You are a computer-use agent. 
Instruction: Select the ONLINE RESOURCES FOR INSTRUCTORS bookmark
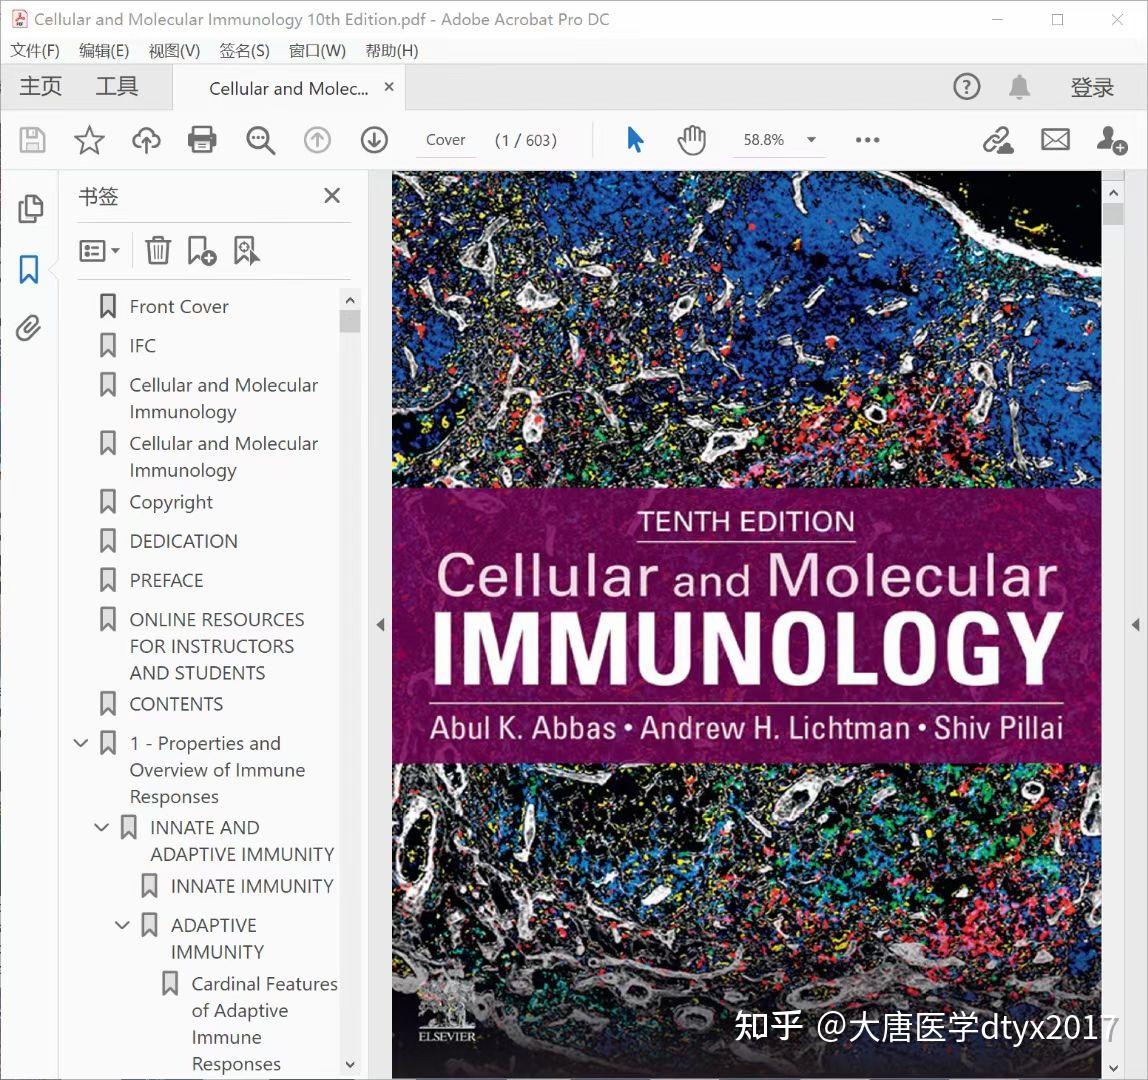pyautogui.click(x=217, y=646)
